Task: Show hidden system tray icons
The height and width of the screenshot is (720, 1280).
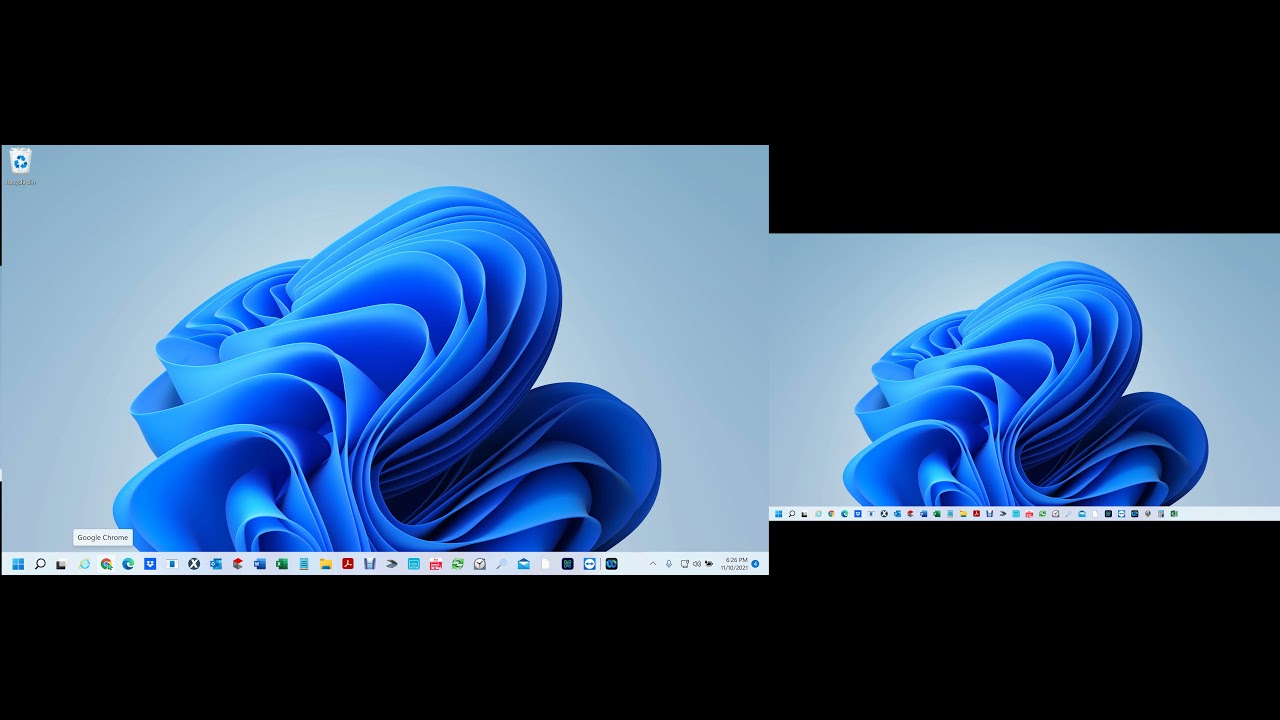Action: click(653, 564)
